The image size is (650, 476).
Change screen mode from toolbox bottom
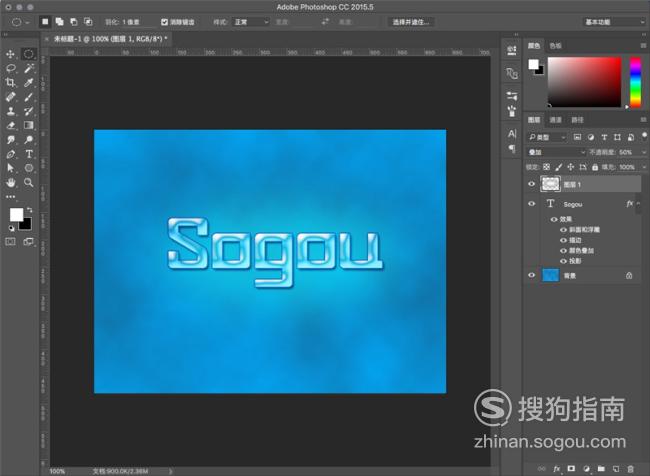point(29,242)
